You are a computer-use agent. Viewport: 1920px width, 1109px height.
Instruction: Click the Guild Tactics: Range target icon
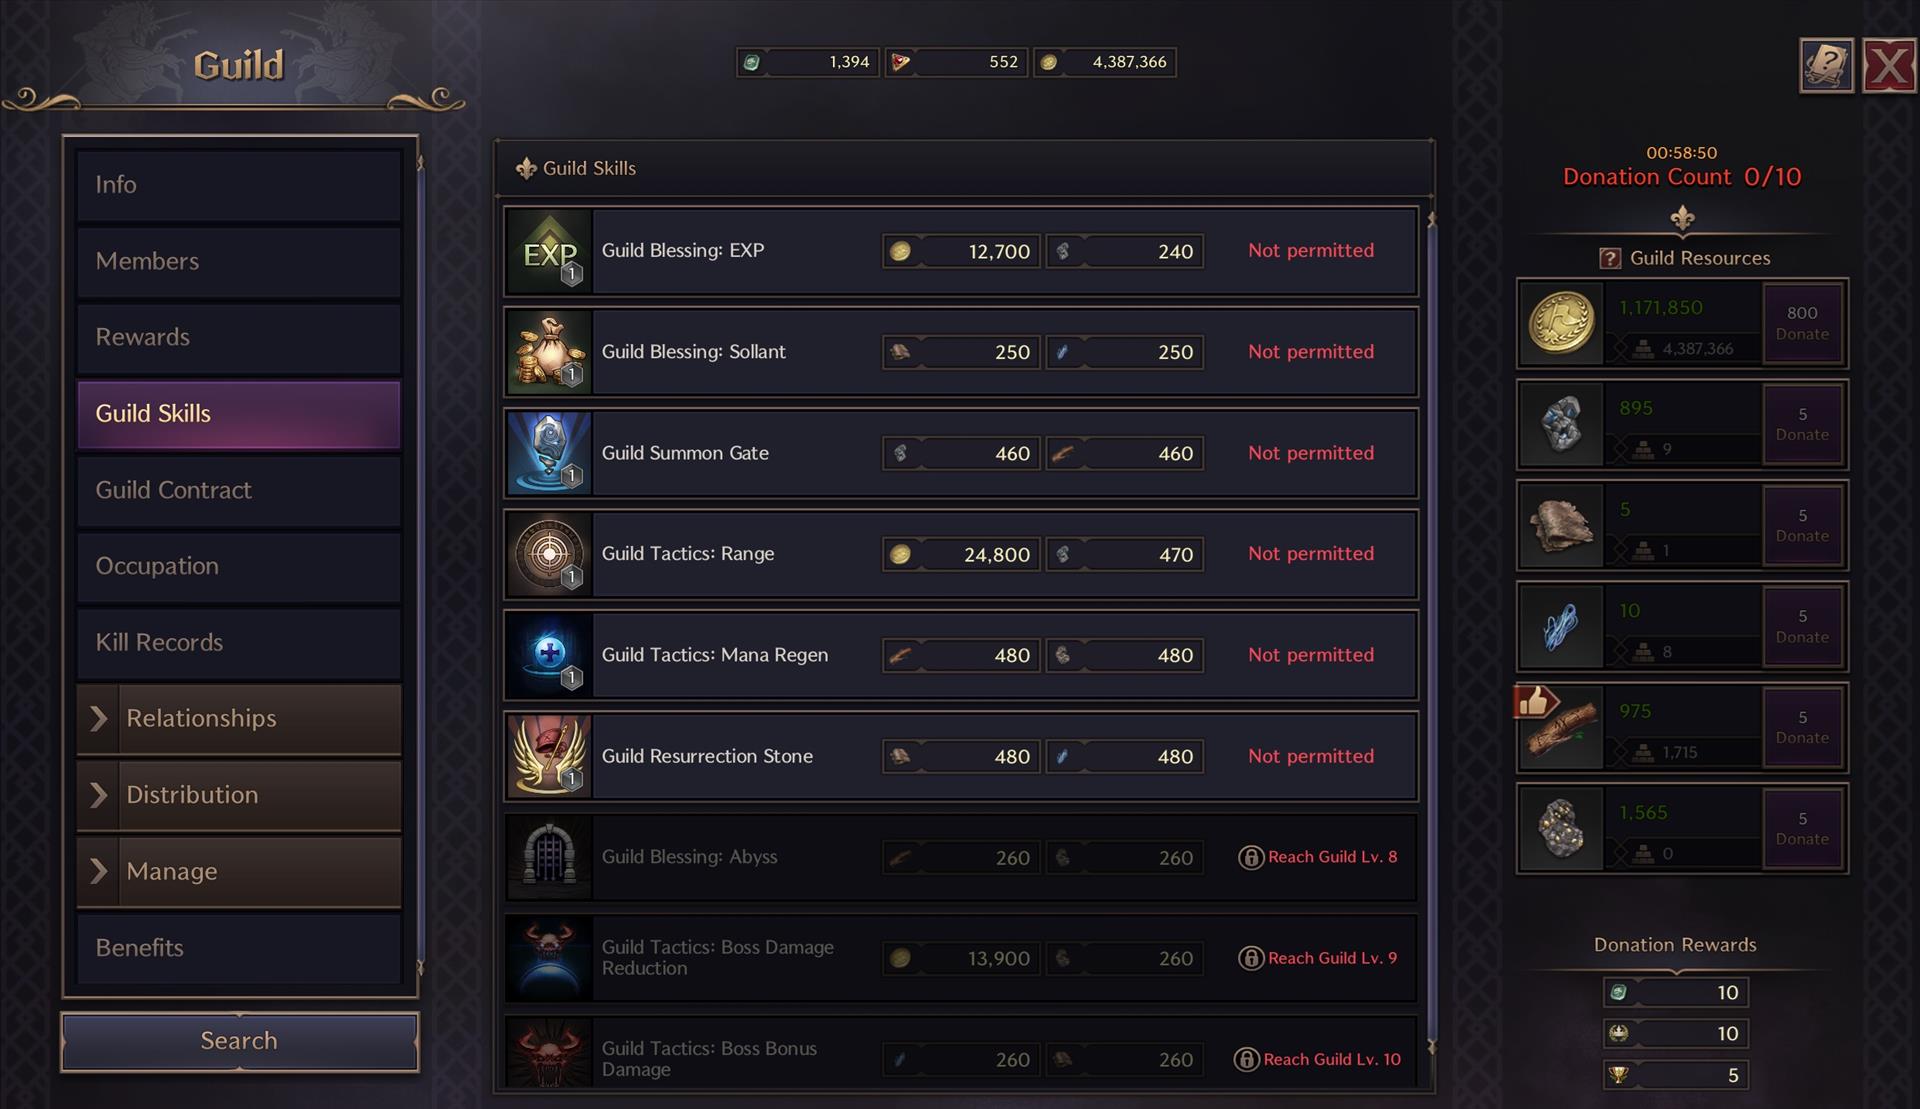coord(549,555)
